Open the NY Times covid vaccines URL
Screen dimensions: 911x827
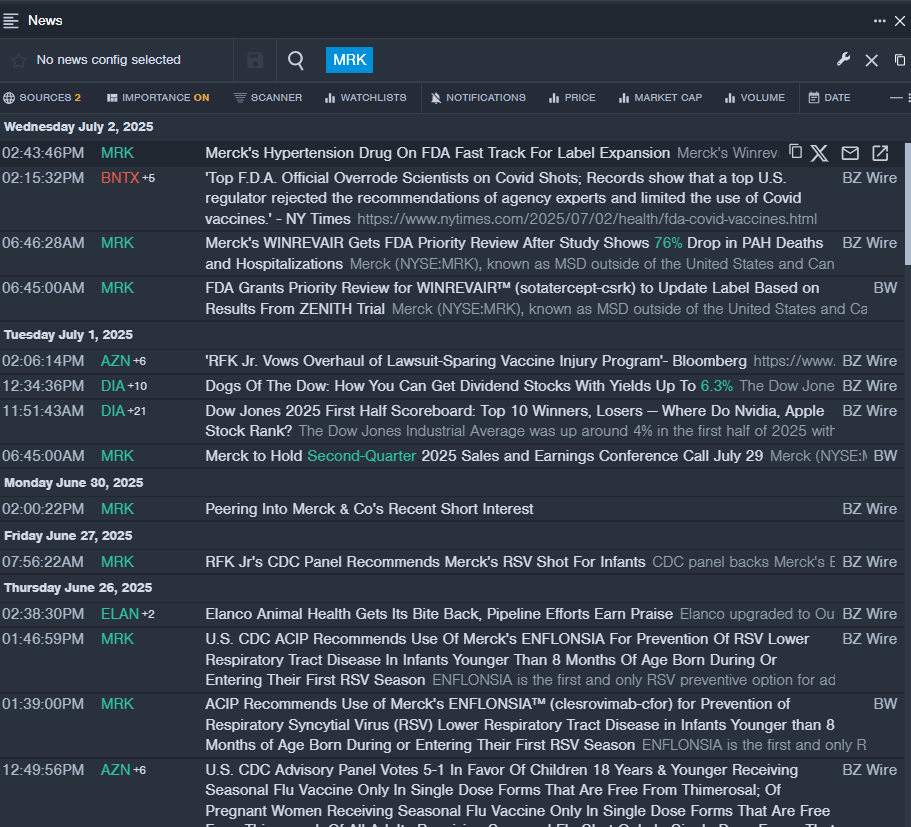(587, 219)
